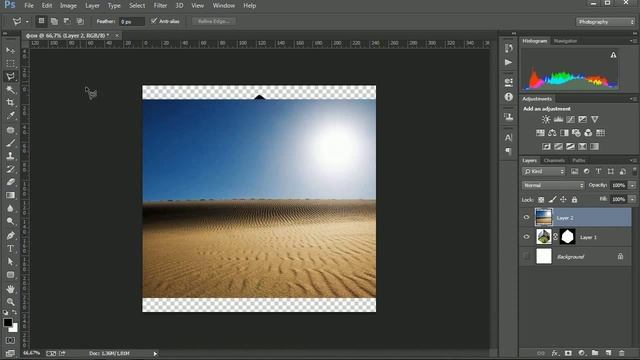Click the Refine Edge button
Viewport: 640px width, 360px height.
(213, 21)
